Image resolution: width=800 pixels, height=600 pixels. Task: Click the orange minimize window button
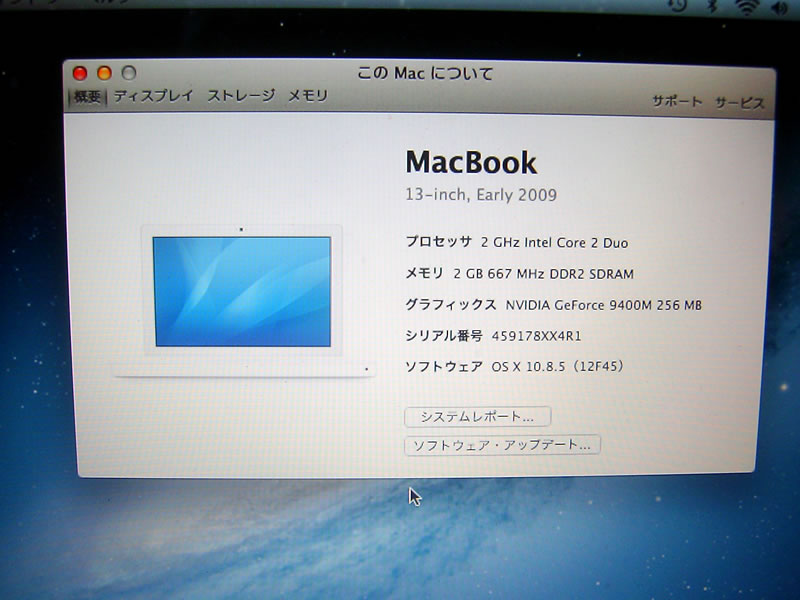(105, 73)
